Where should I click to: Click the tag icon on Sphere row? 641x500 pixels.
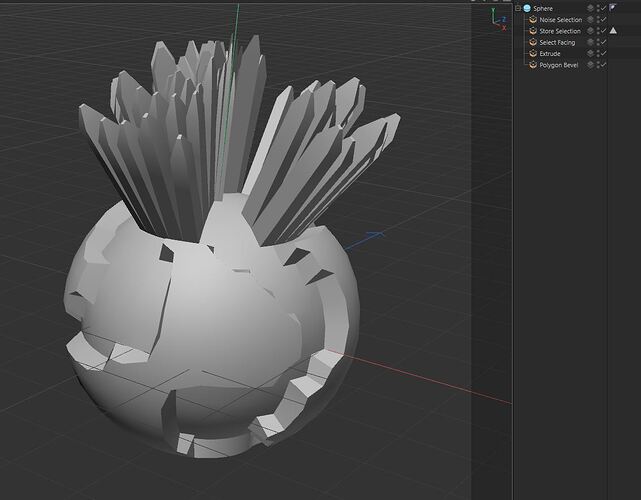(613, 8)
